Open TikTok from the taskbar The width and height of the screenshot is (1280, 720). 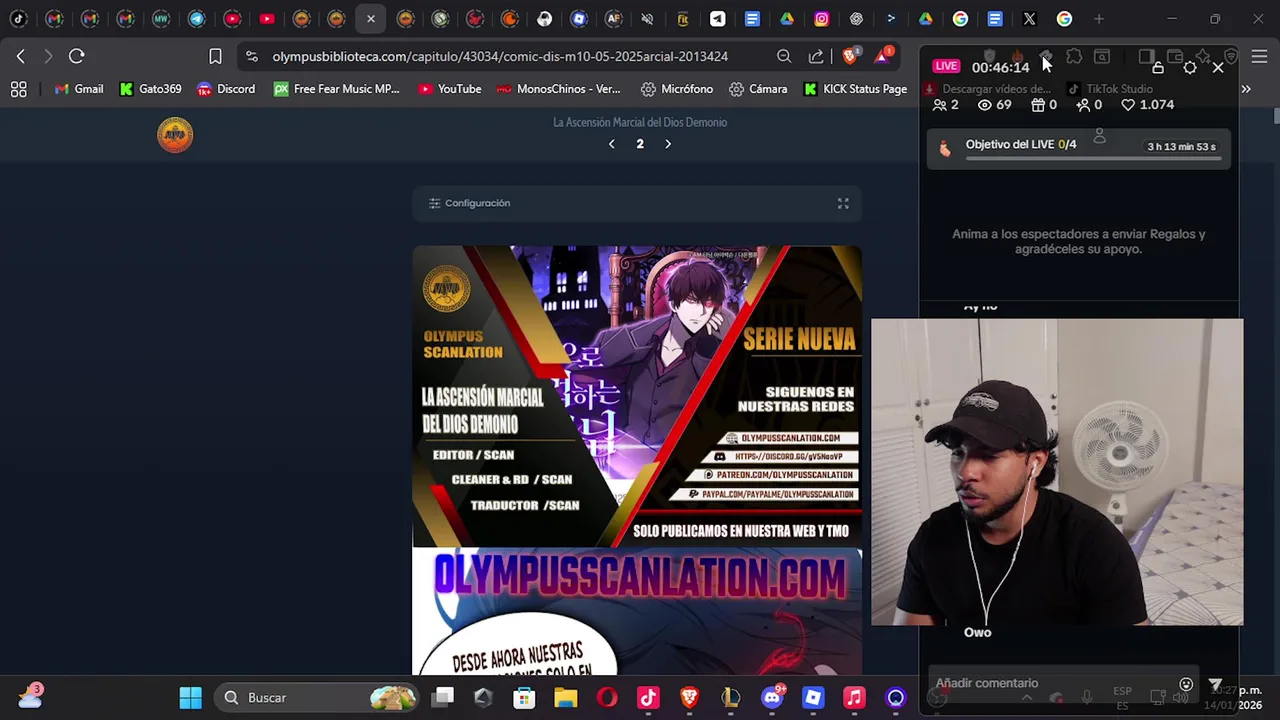point(648,697)
